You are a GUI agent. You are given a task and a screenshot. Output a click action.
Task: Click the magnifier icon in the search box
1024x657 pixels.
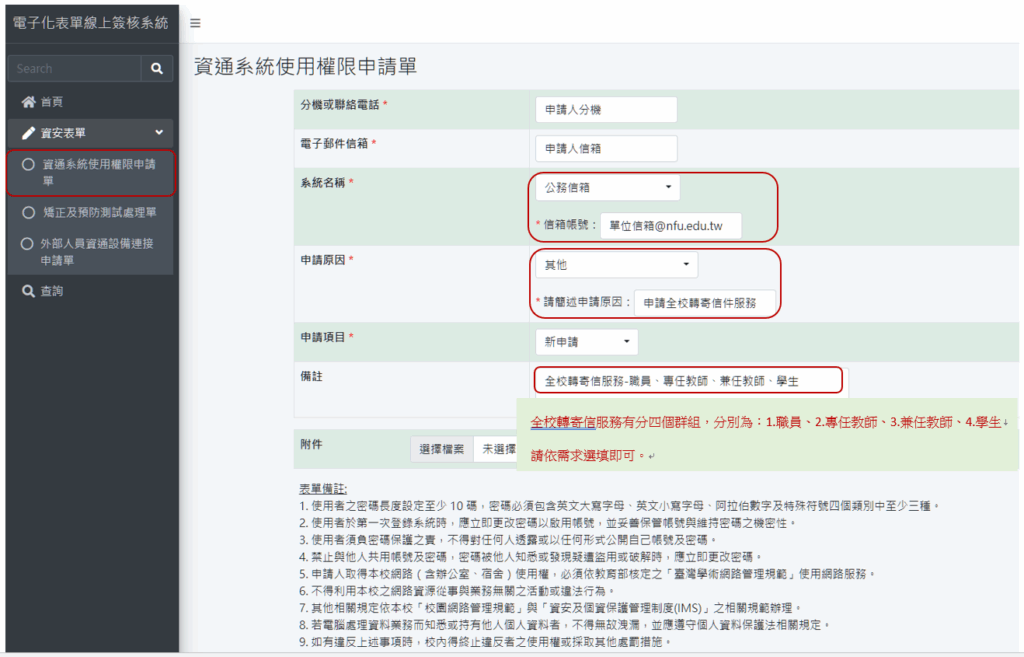156,68
